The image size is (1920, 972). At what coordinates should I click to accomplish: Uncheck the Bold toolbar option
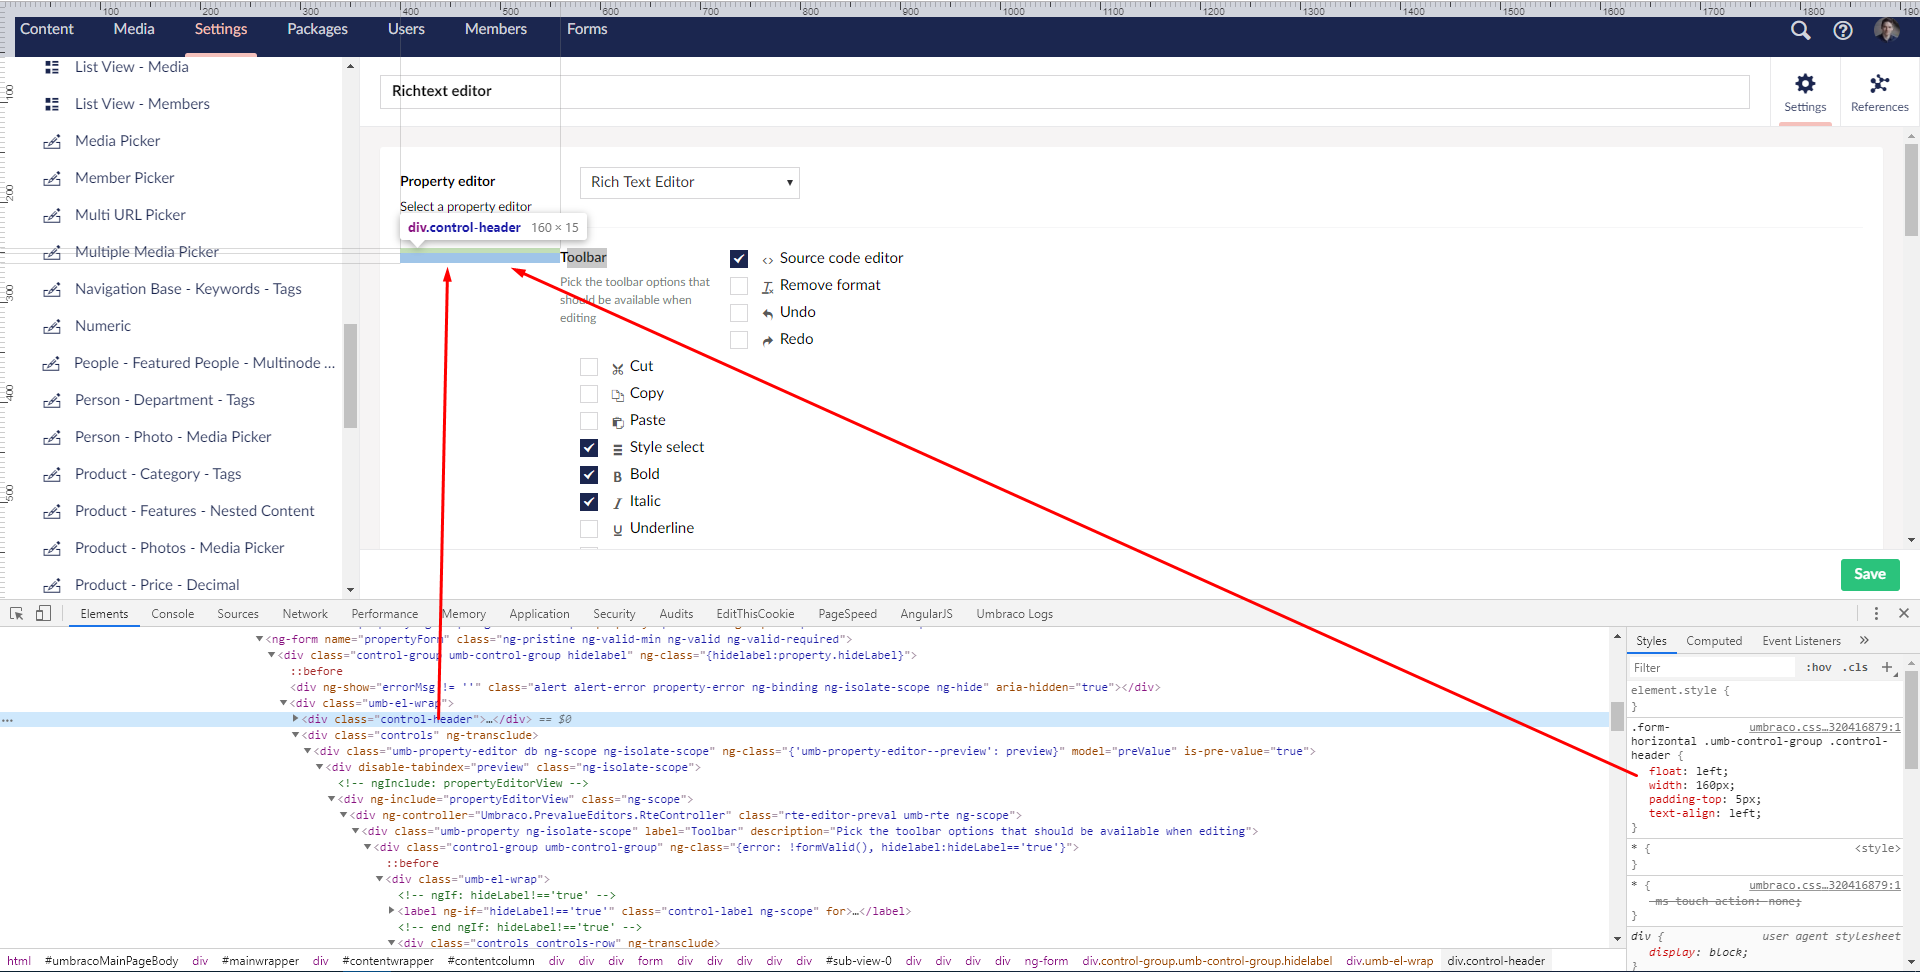coord(590,474)
